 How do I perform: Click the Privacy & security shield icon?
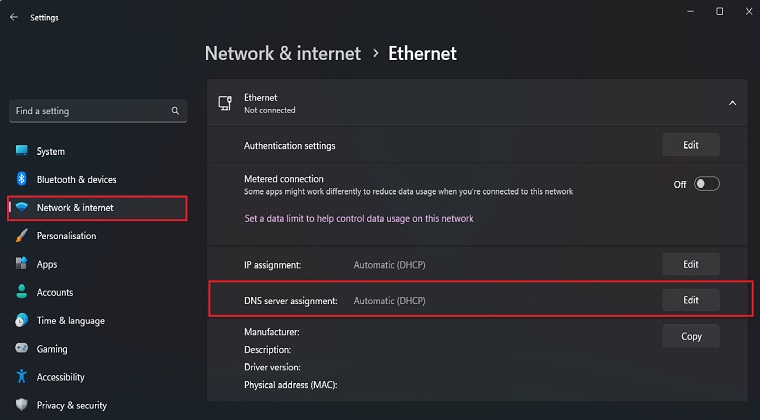tap(21, 405)
